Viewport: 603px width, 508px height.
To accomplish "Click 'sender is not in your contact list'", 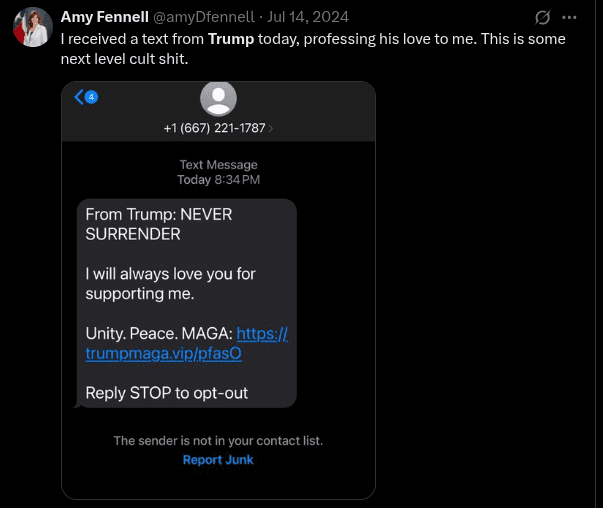I will (218, 440).
